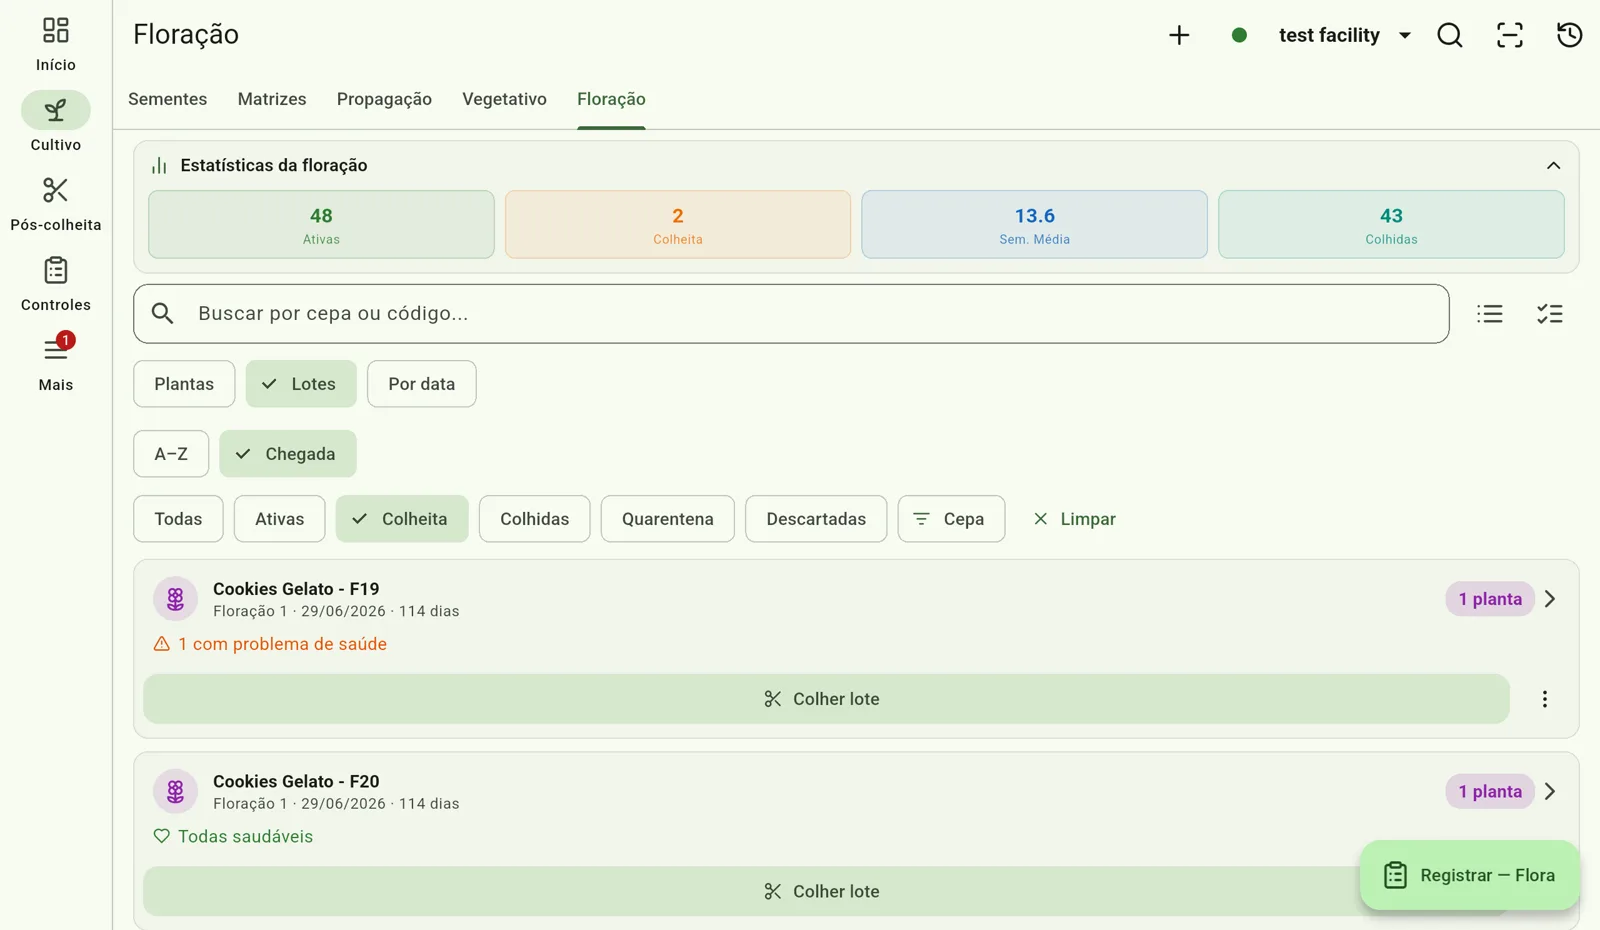Image resolution: width=1600 pixels, height=930 pixels.
Task: Expand Cookies Gelato - F20 chevron
Action: click(x=1550, y=791)
